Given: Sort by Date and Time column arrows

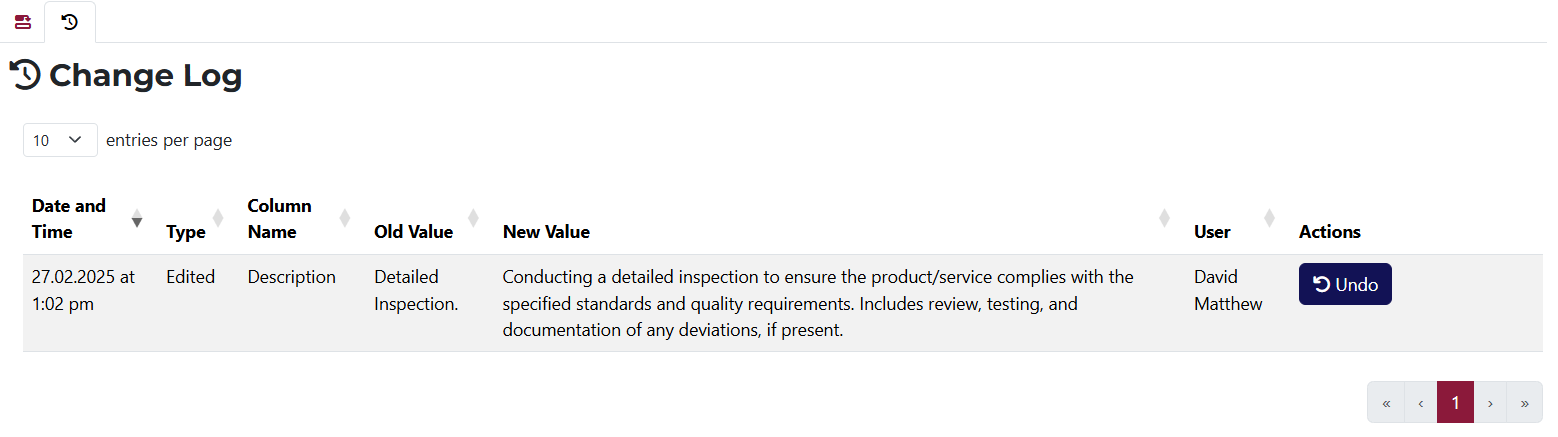Looking at the screenshot, I should click(137, 219).
